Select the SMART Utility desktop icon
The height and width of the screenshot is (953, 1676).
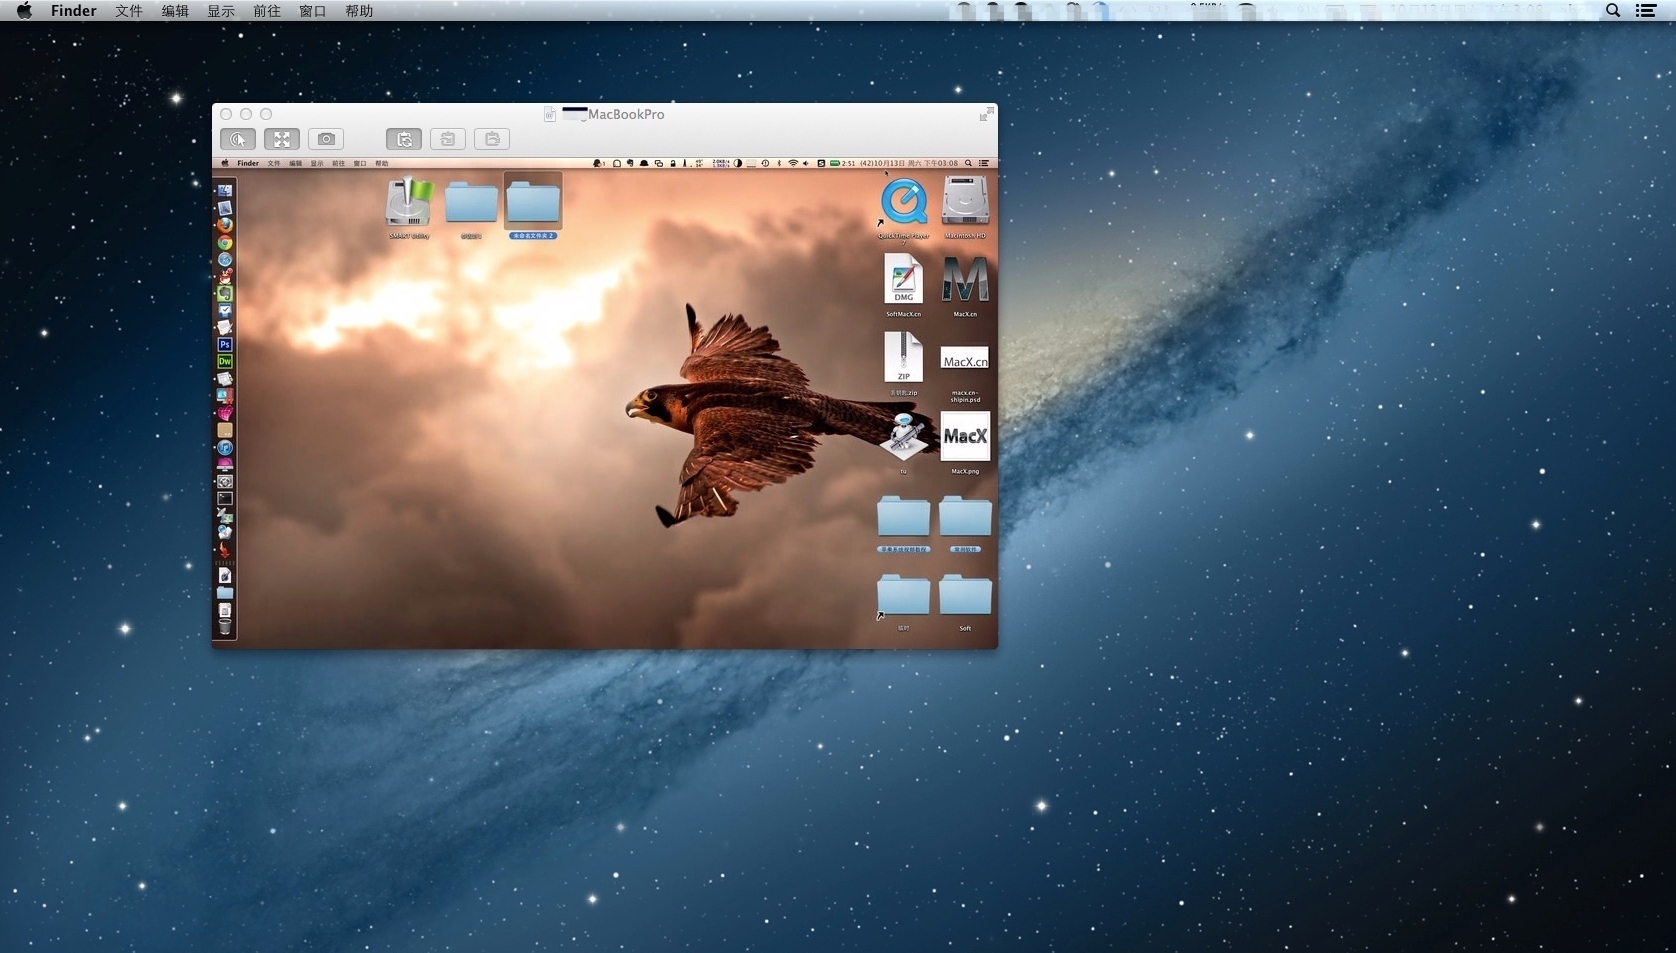coord(409,203)
